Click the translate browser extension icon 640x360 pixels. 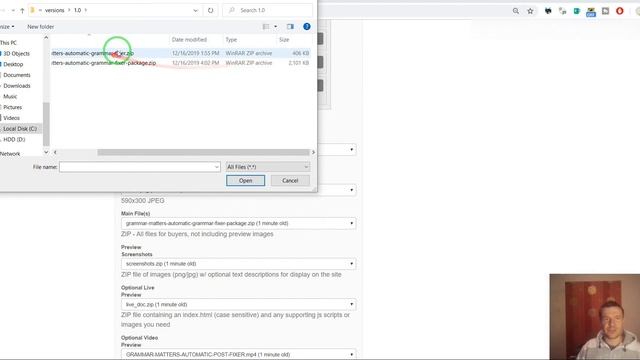[x=562, y=11]
